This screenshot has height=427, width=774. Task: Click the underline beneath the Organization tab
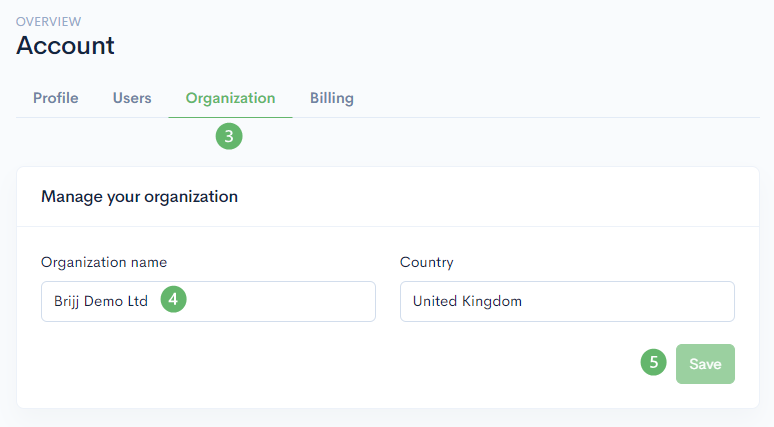tap(230, 117)
